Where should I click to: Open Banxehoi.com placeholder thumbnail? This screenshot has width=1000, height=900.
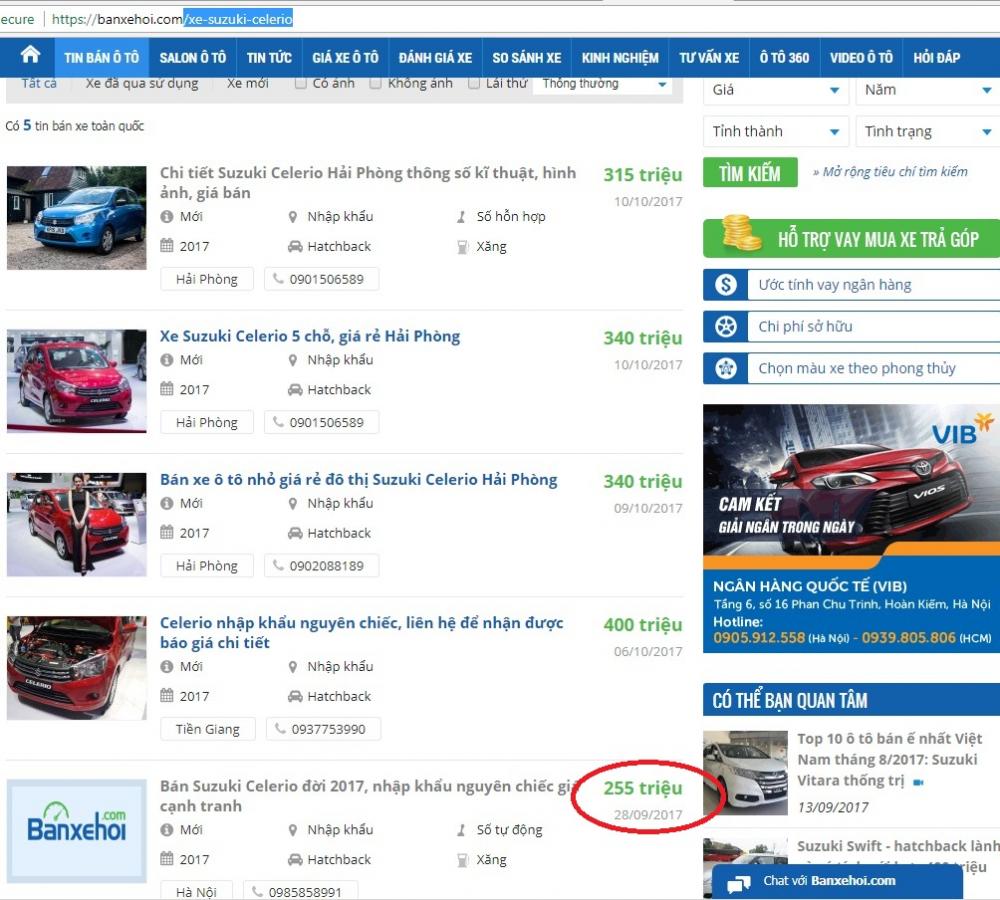[77, 831]
